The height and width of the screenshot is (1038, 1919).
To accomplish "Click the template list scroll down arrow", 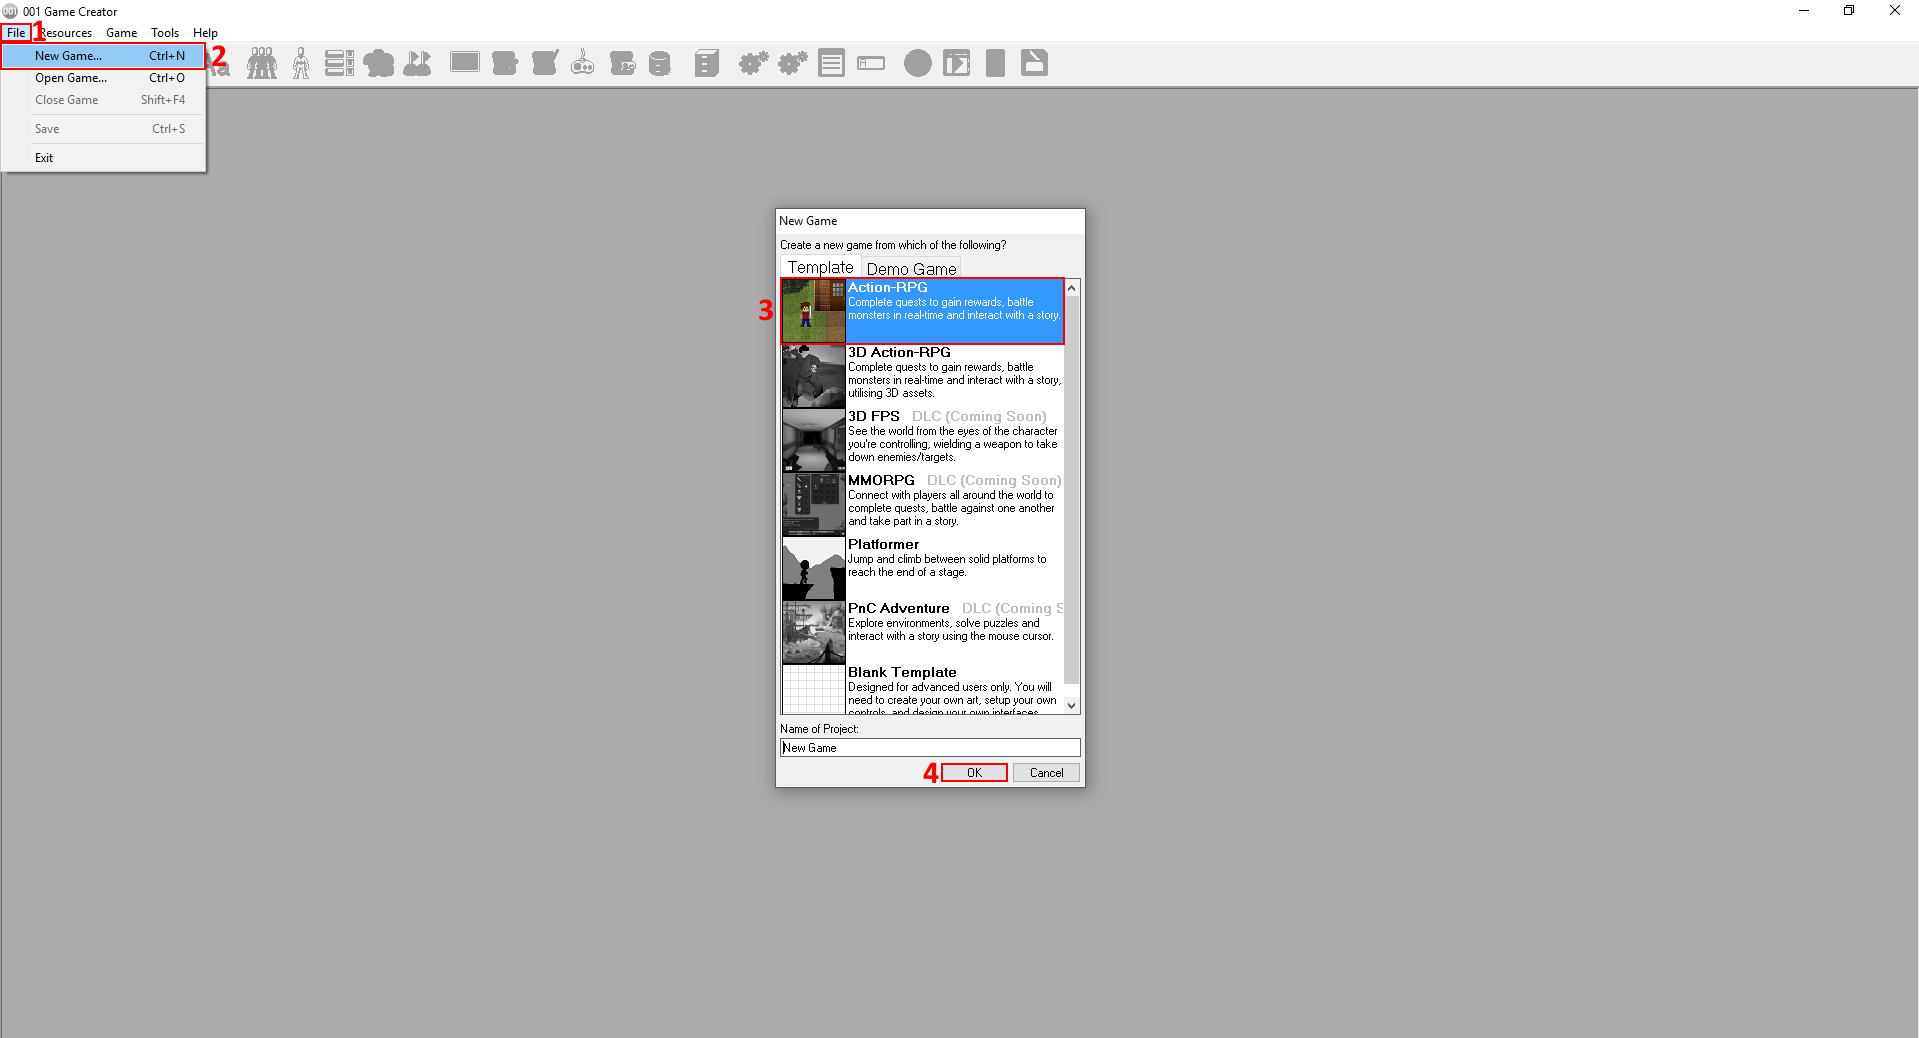I will (x=1072, y=705).
